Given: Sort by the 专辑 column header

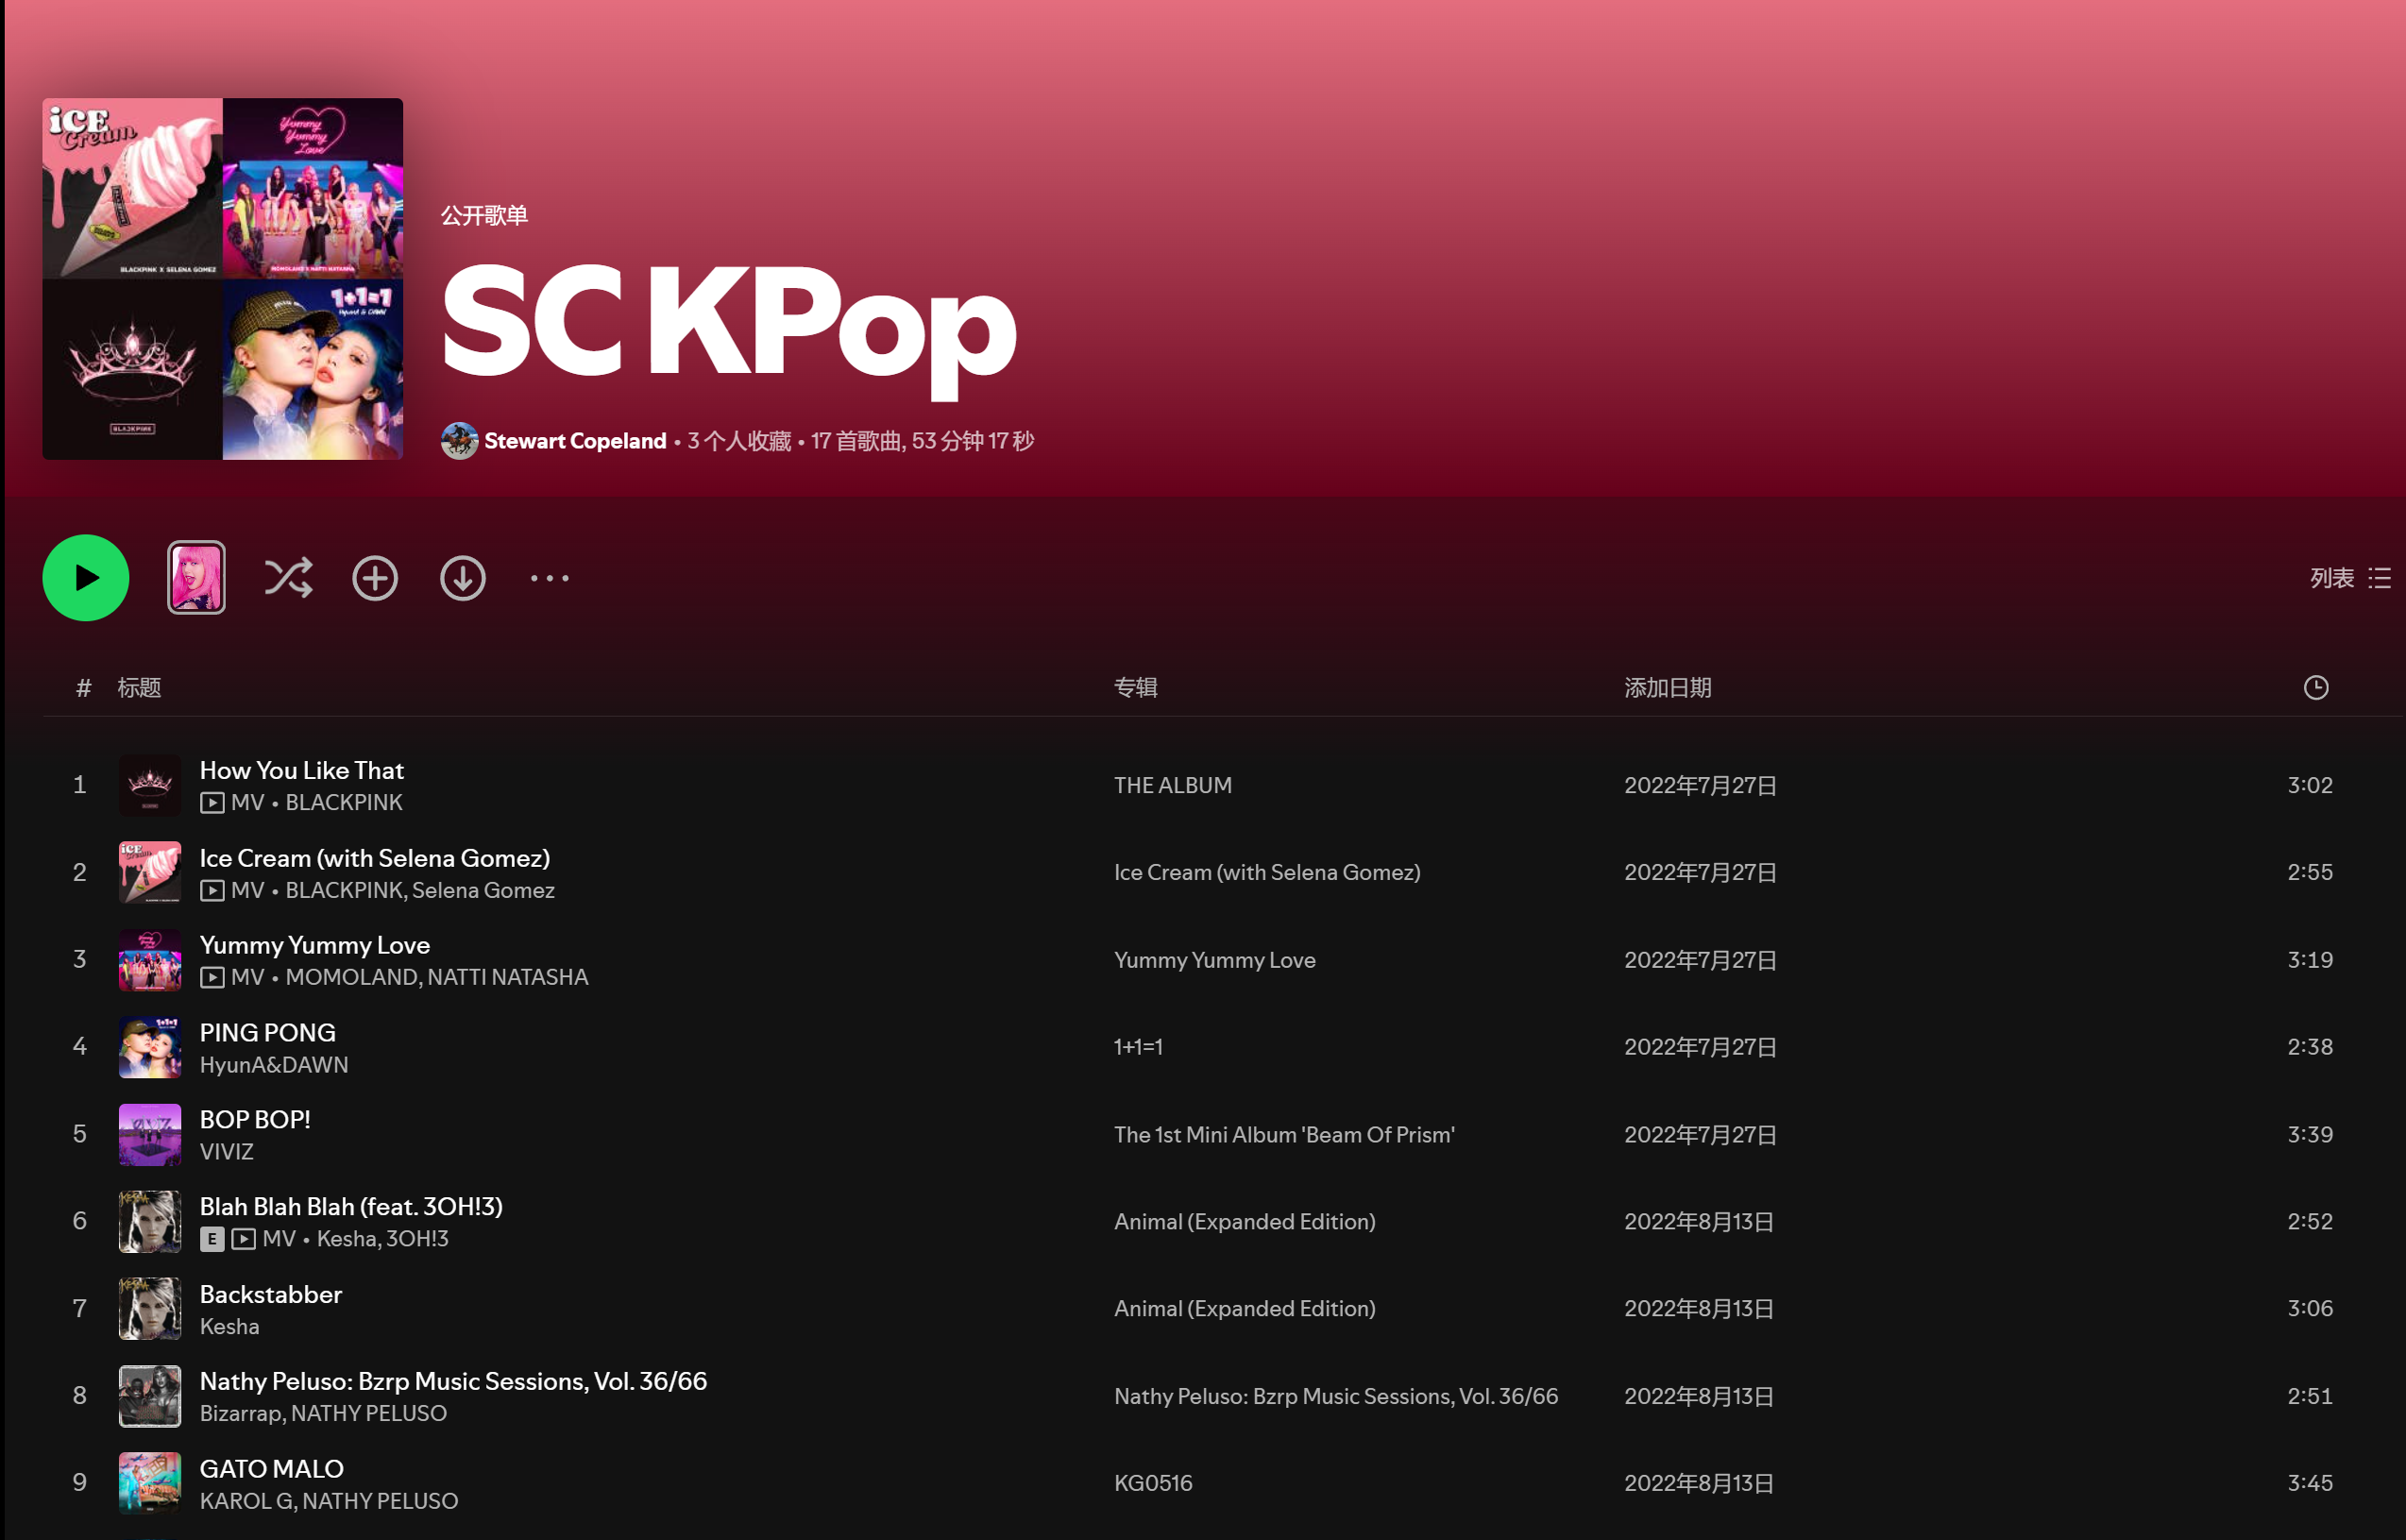Looking at the screenshot, I should click(x=1135, y=687).
